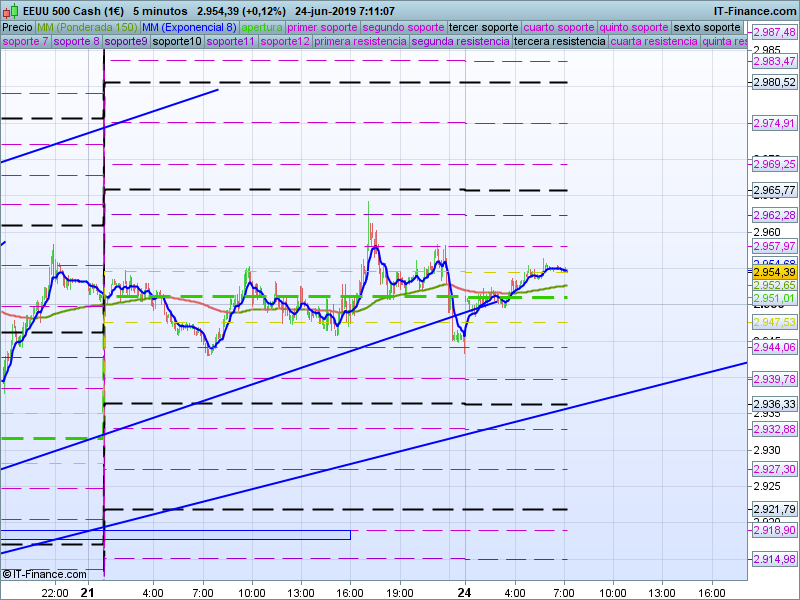Click the 24 date marker on time axis
The height and width of the screenshot is (600, 800).
464,593
